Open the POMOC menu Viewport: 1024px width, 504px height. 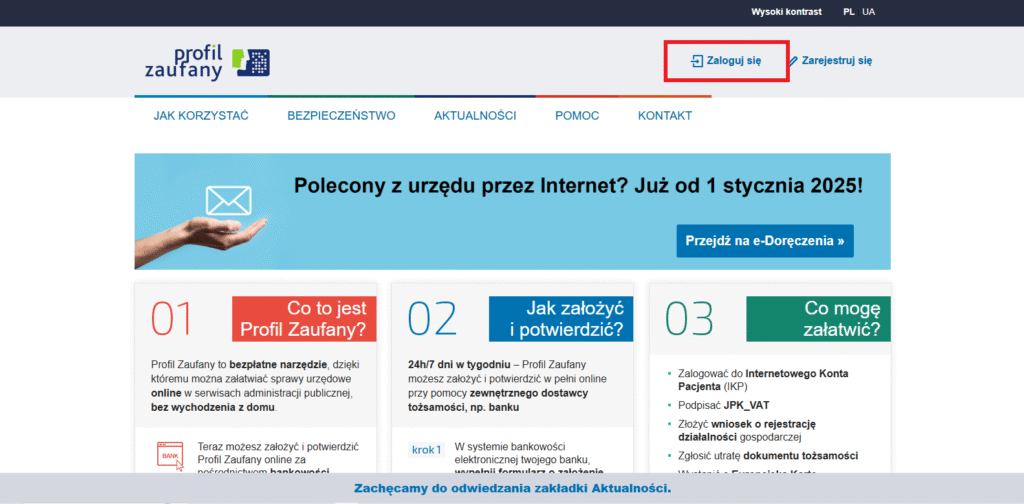tap(577, 116)
